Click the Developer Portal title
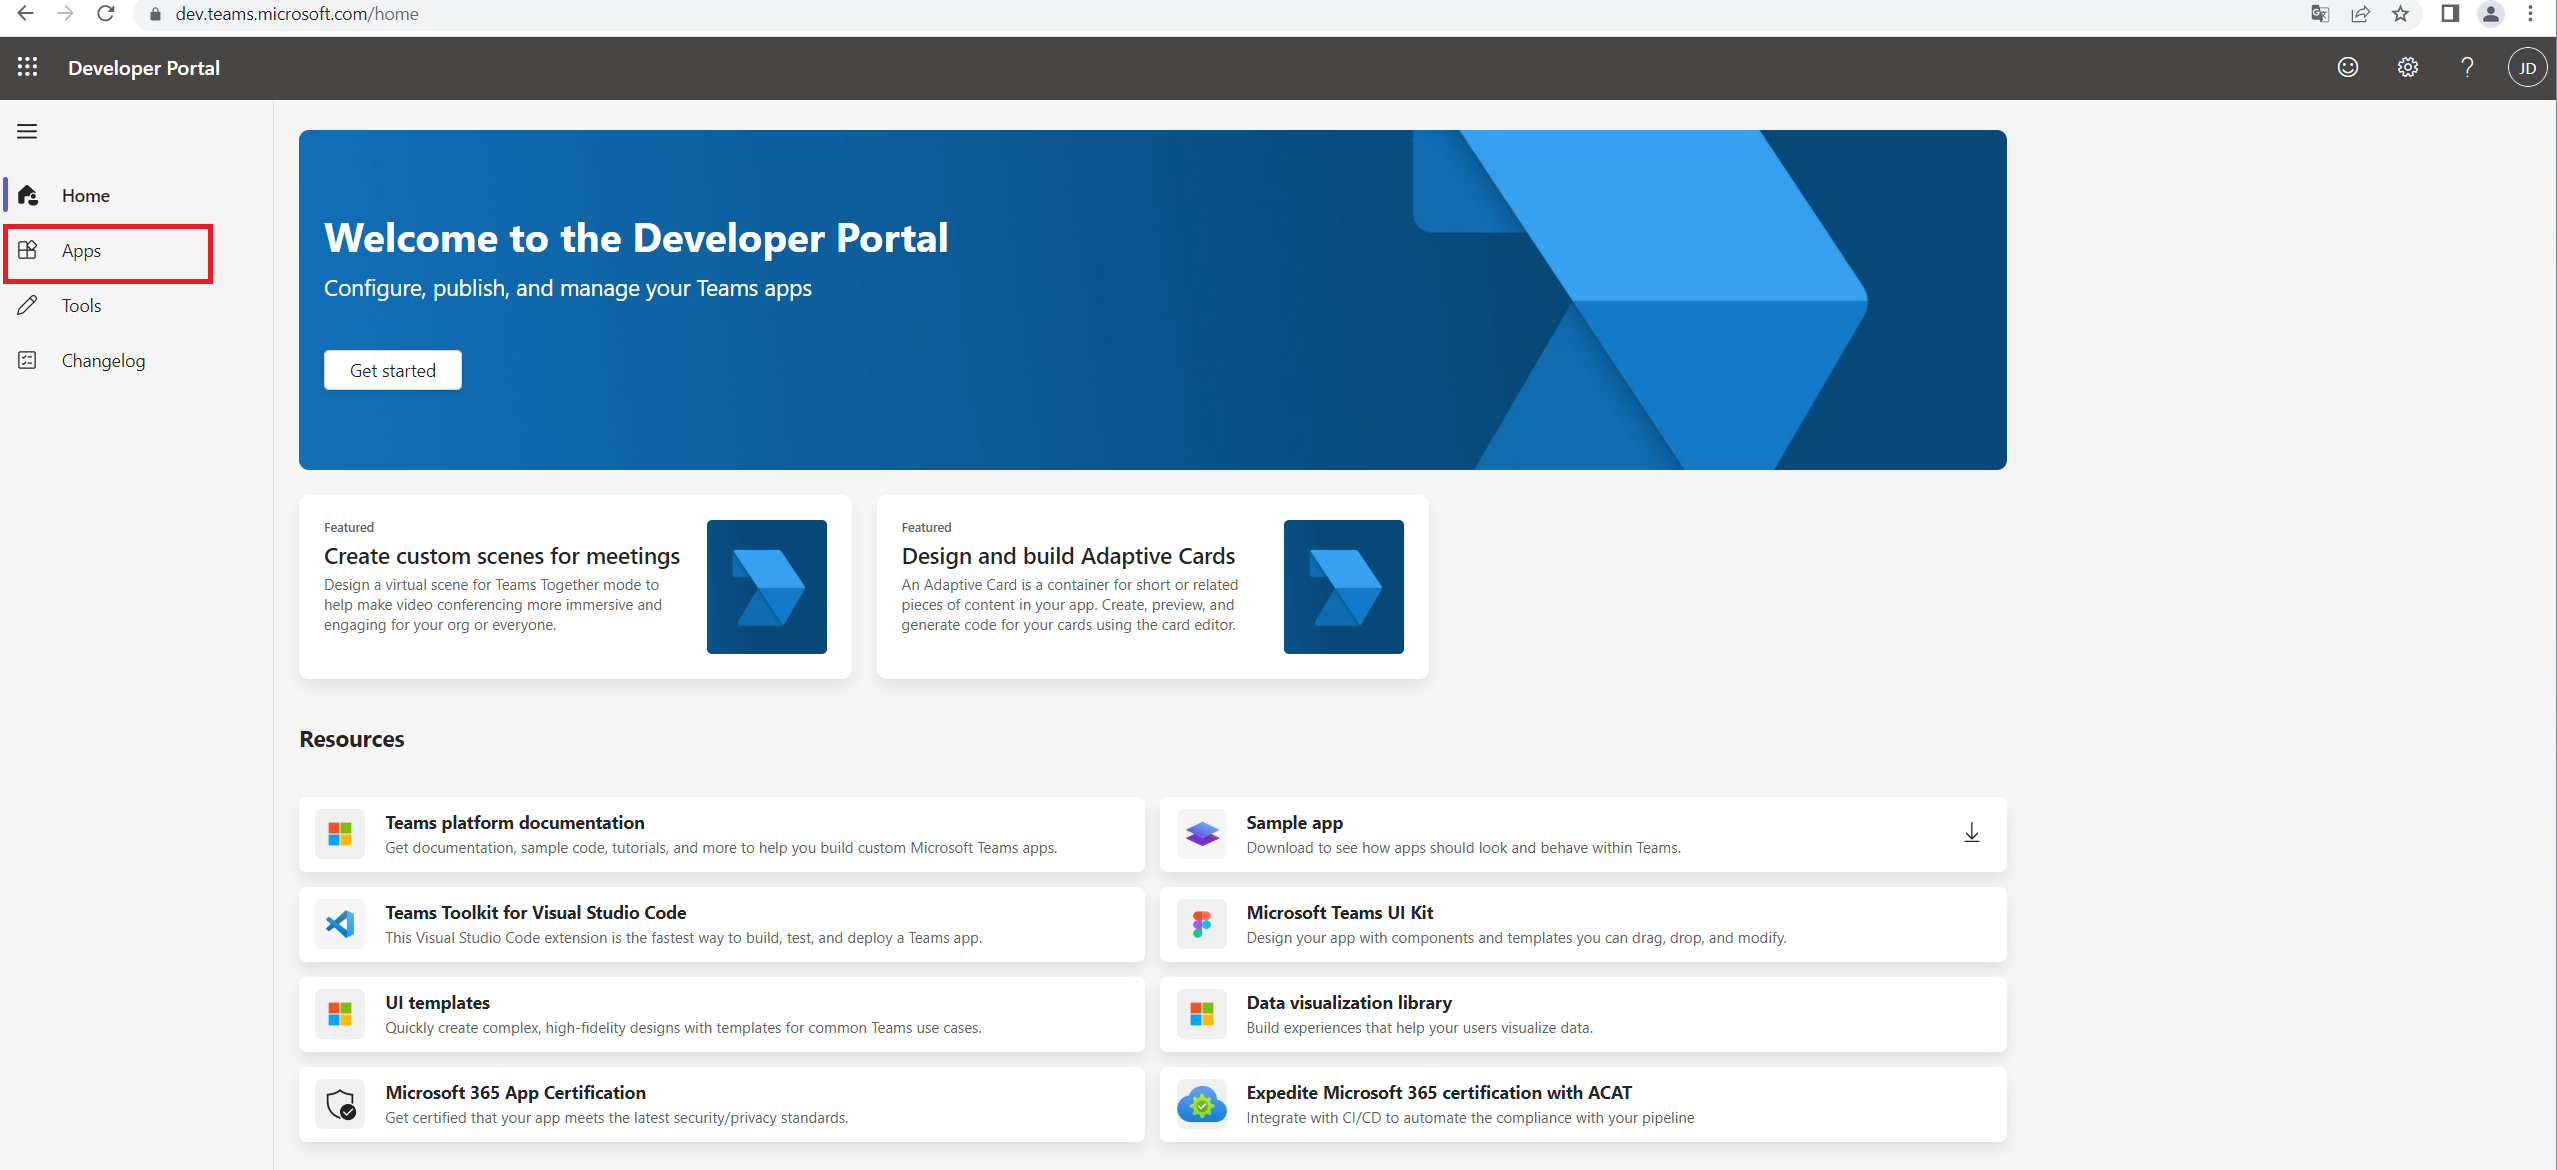 [x=144, y=68]
